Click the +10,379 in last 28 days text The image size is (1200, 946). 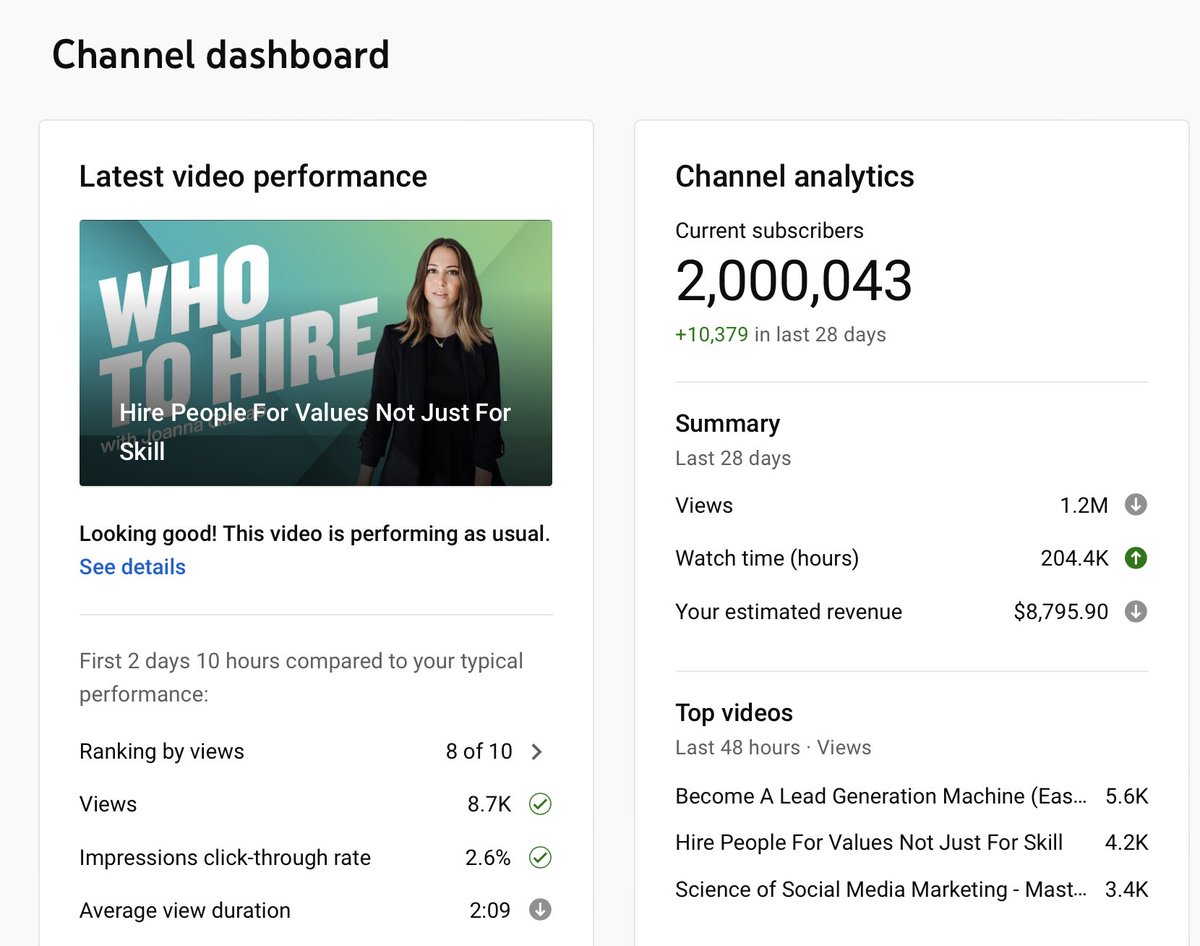[781, 334]
